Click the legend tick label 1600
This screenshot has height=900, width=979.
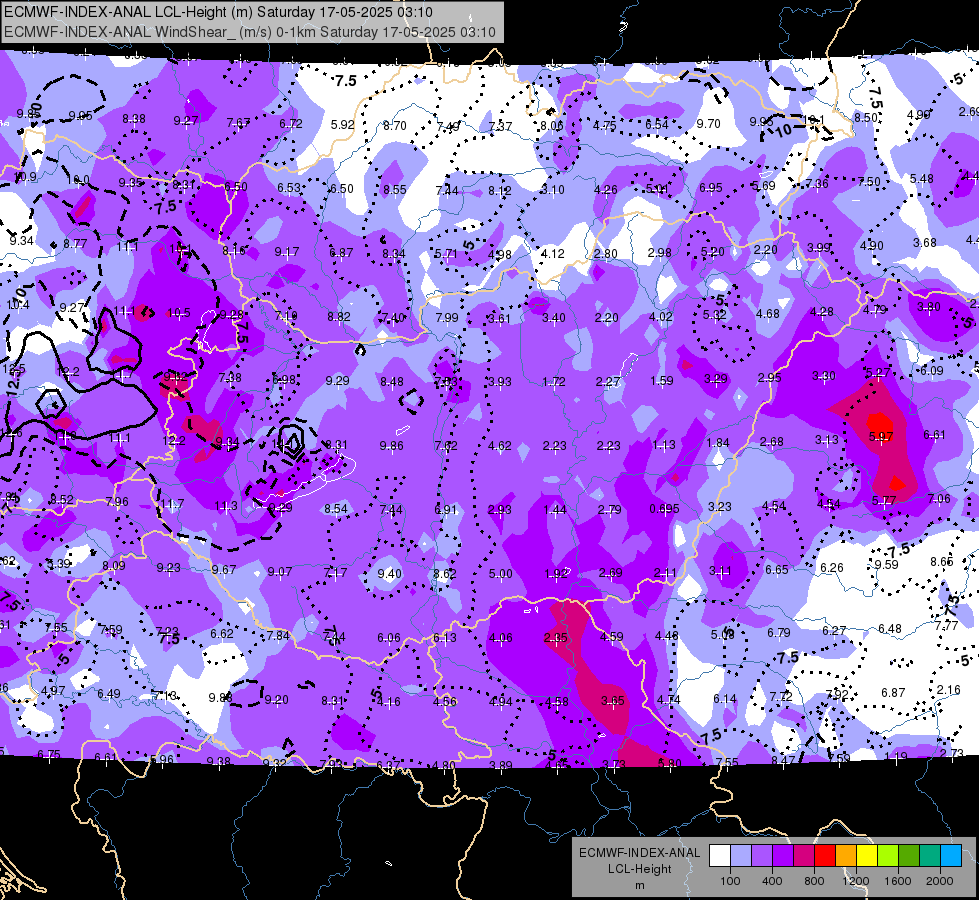pos(898,881)
